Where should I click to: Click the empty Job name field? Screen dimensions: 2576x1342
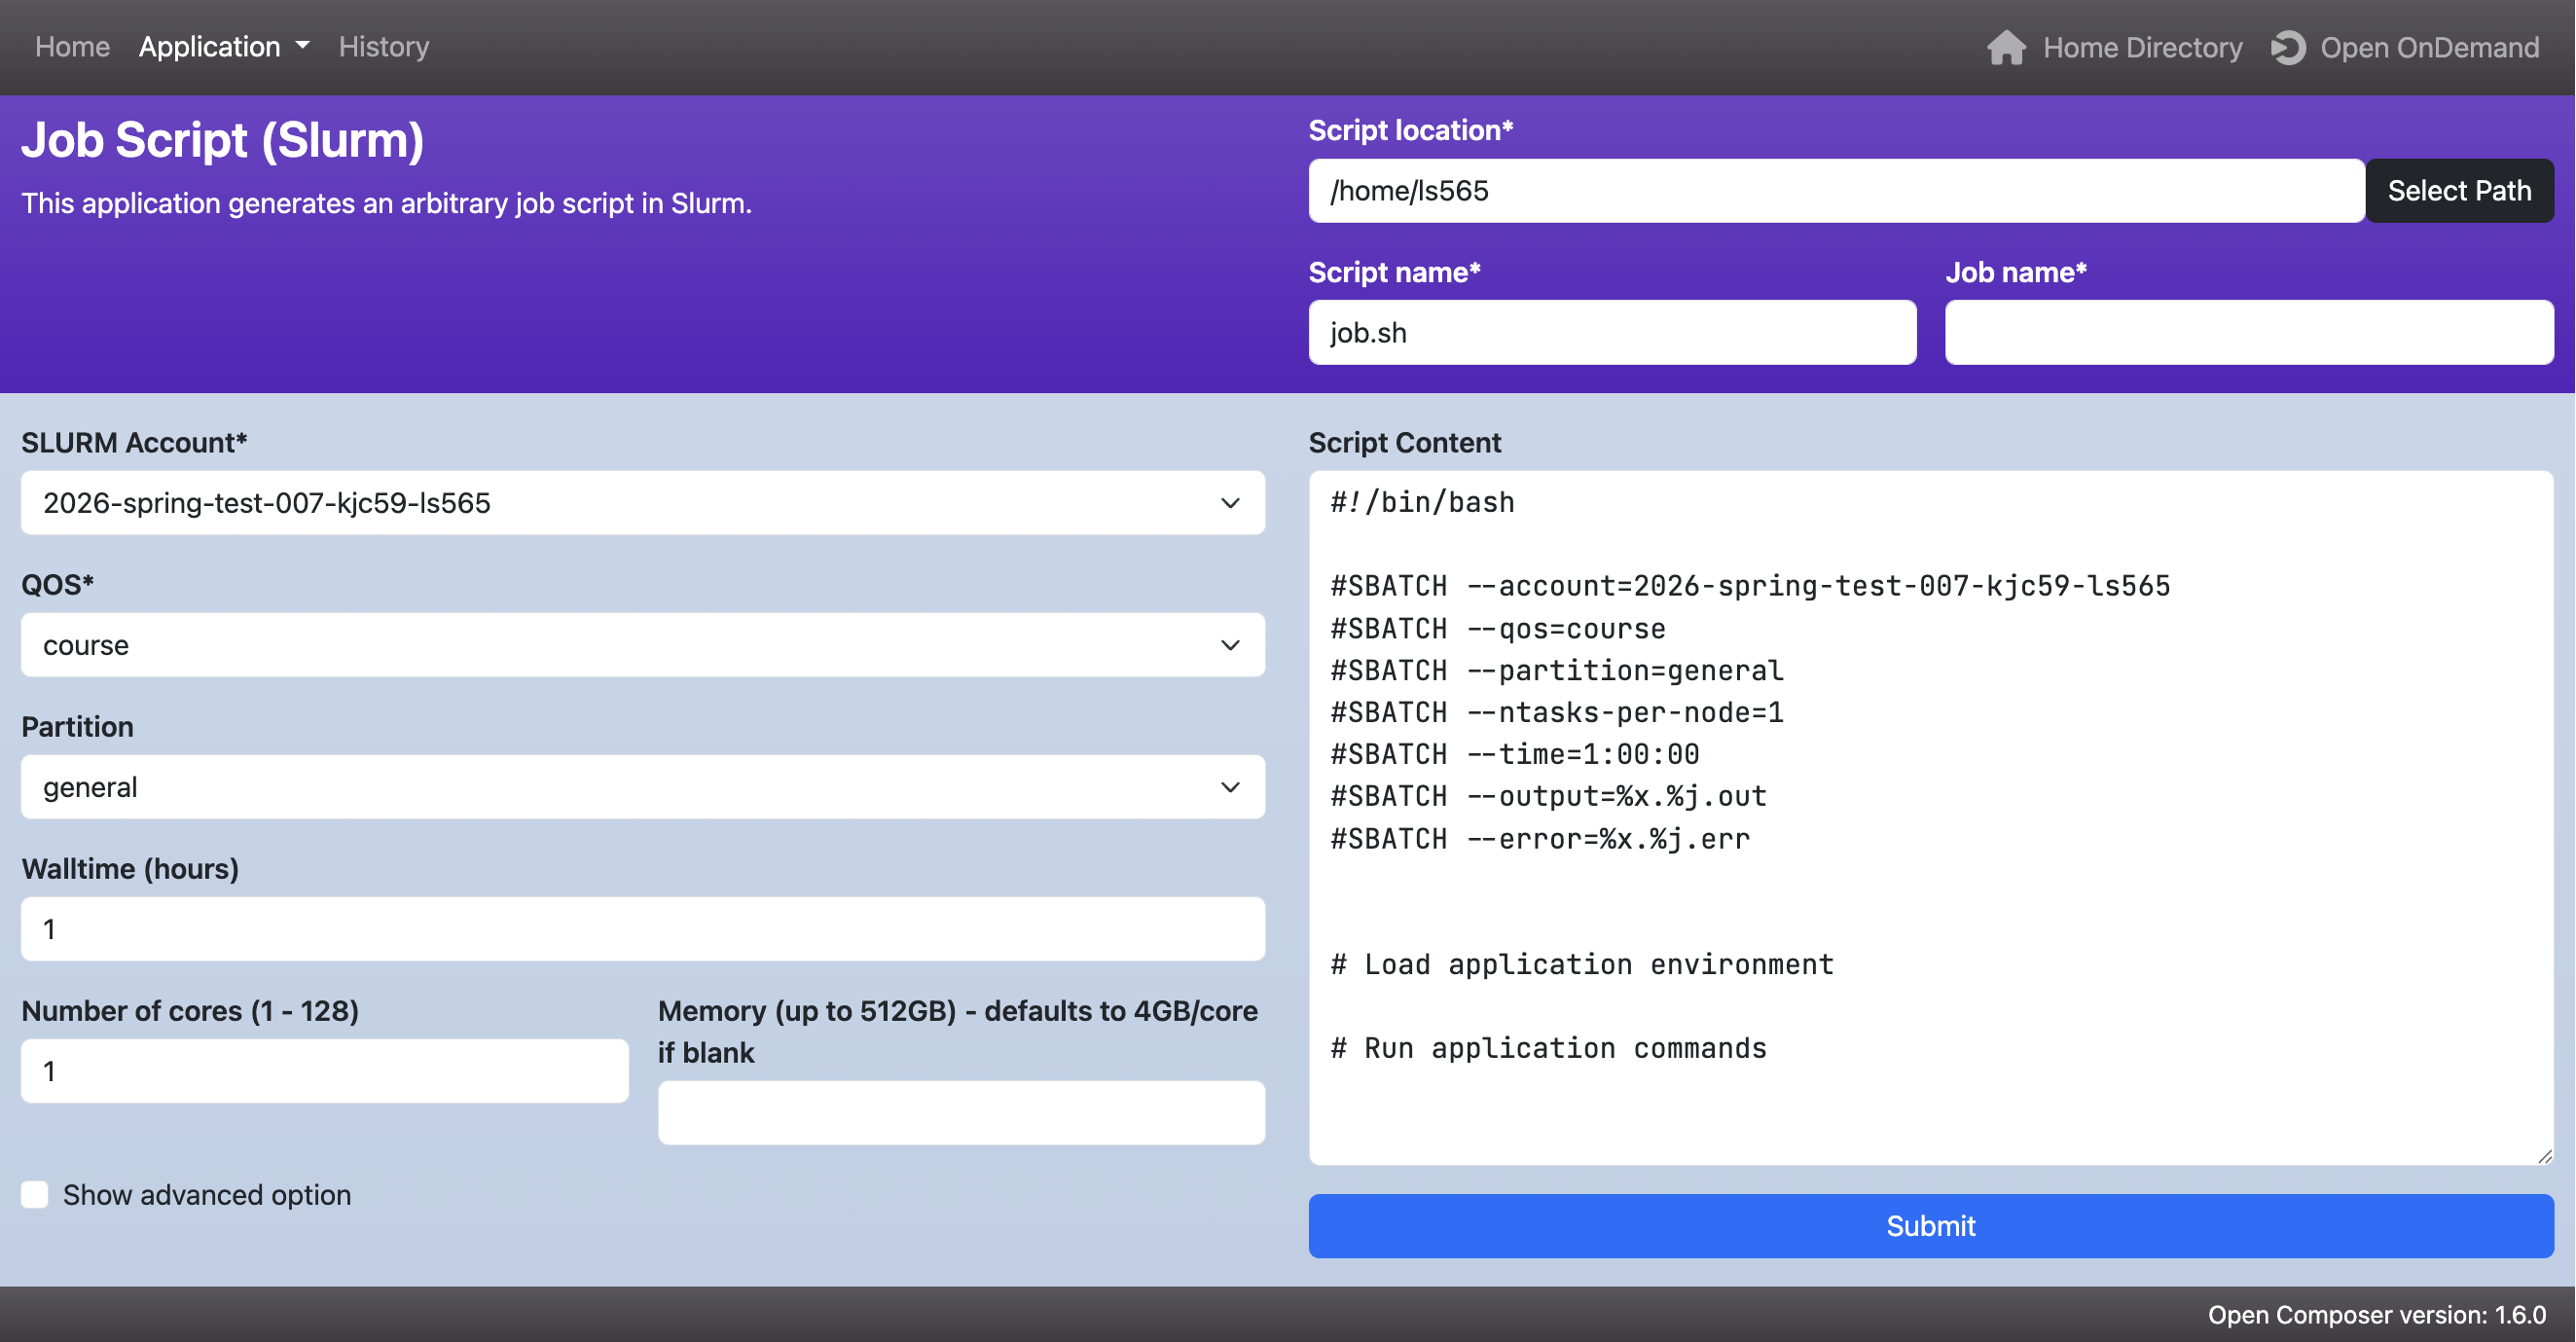2249,332
